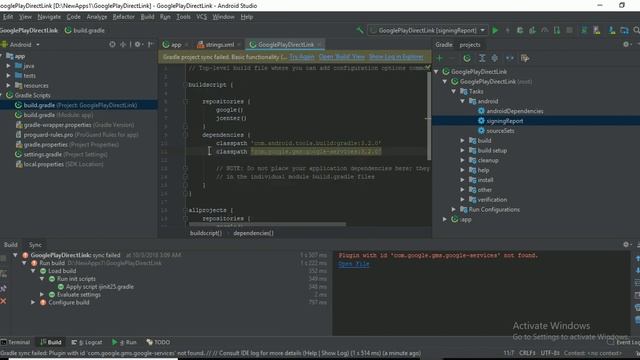Click the Attach debugger to process icon
640x360 pixels.
pos(557,30)
